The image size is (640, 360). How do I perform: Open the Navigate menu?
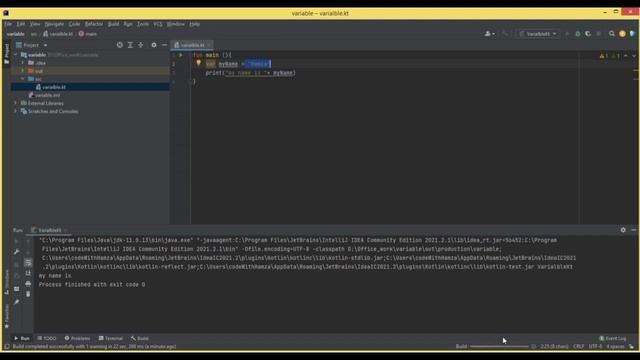click(54, 24)
